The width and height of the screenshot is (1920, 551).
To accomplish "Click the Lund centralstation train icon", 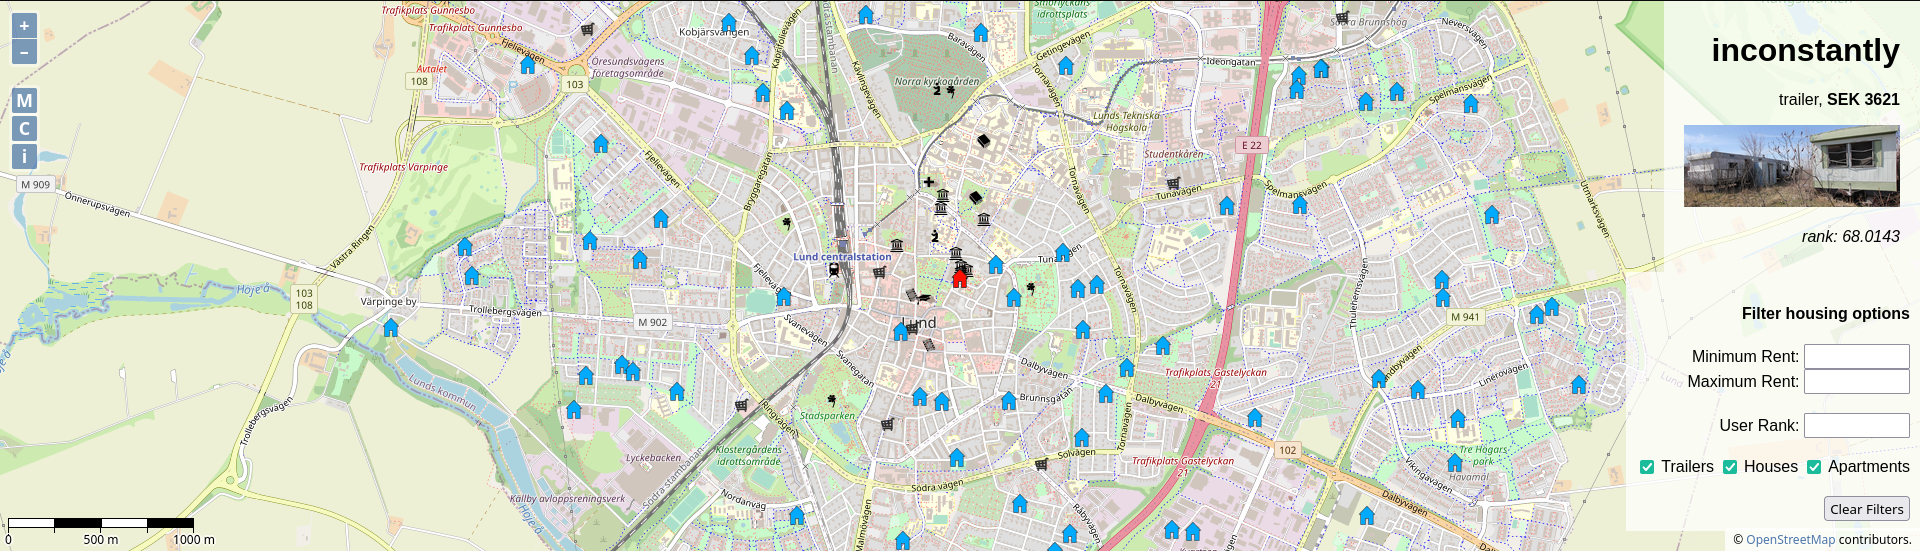I will (x=833, y=269).
